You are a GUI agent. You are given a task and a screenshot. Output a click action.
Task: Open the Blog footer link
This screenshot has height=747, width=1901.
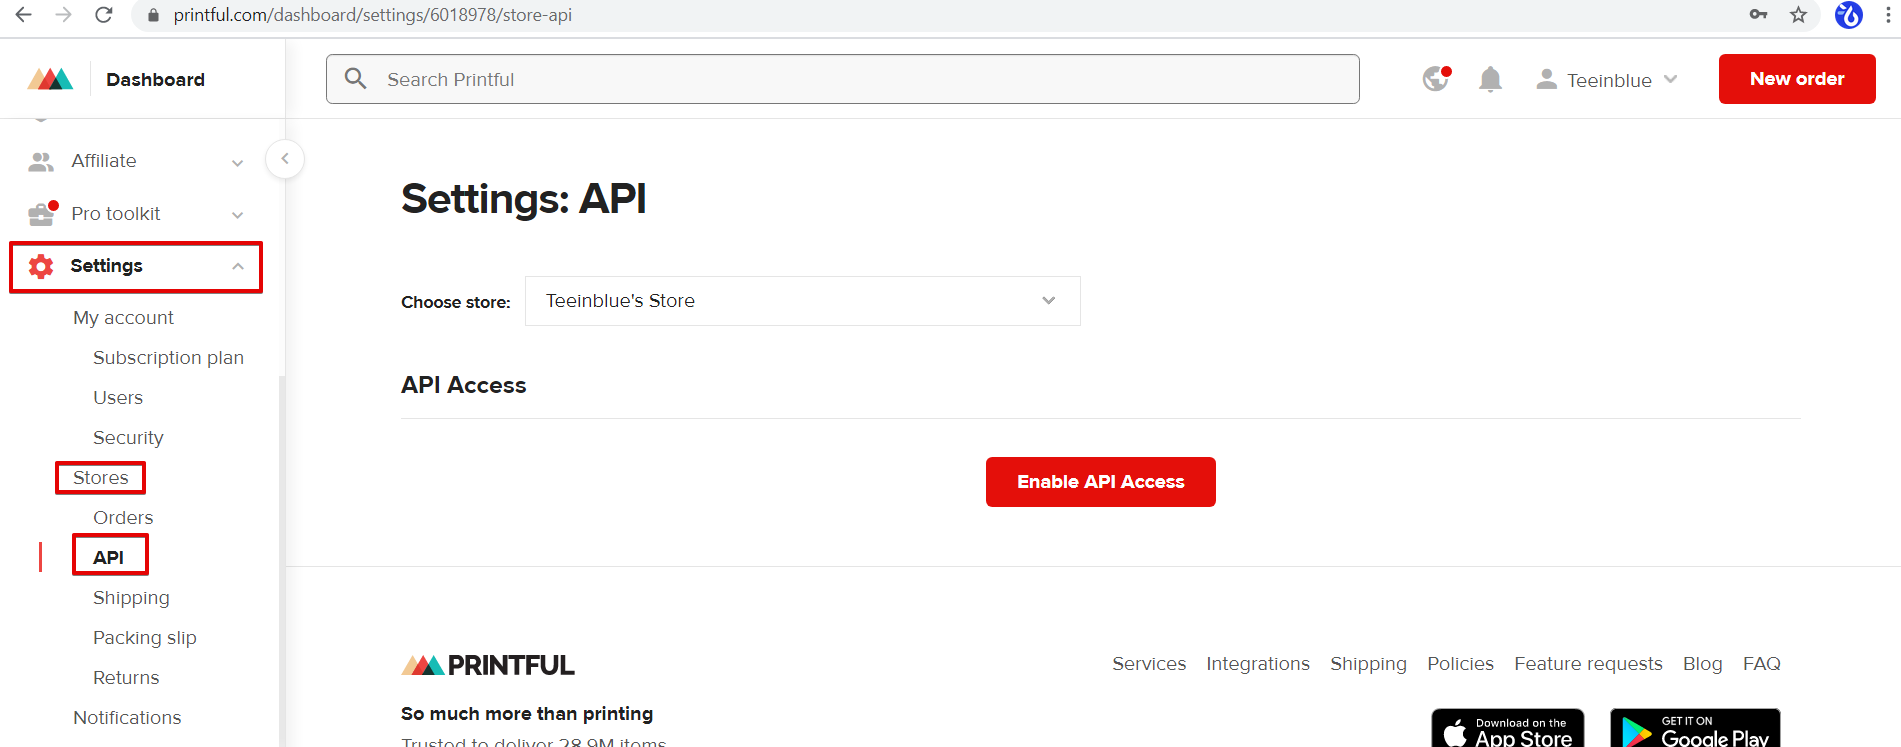point(1702,664)
